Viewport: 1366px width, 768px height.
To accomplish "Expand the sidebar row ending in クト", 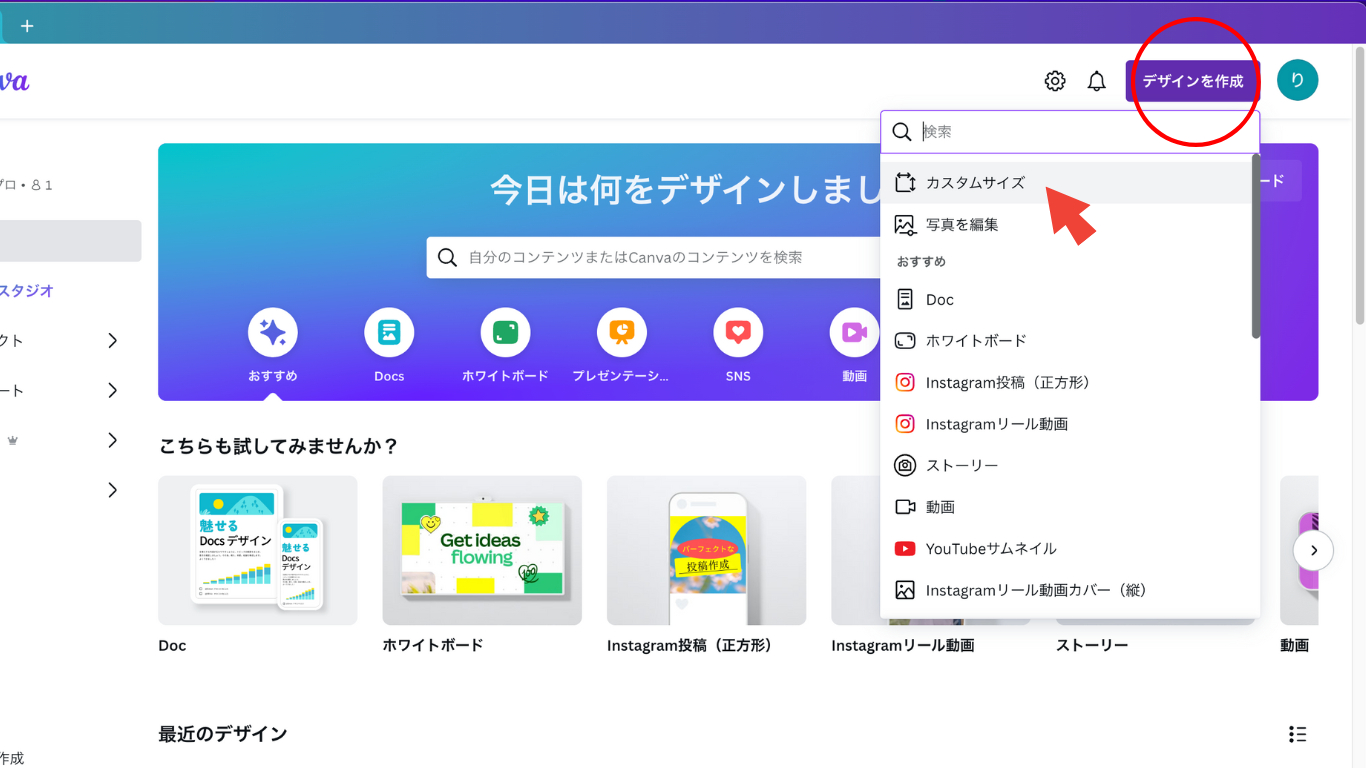I will click(113, 341).
